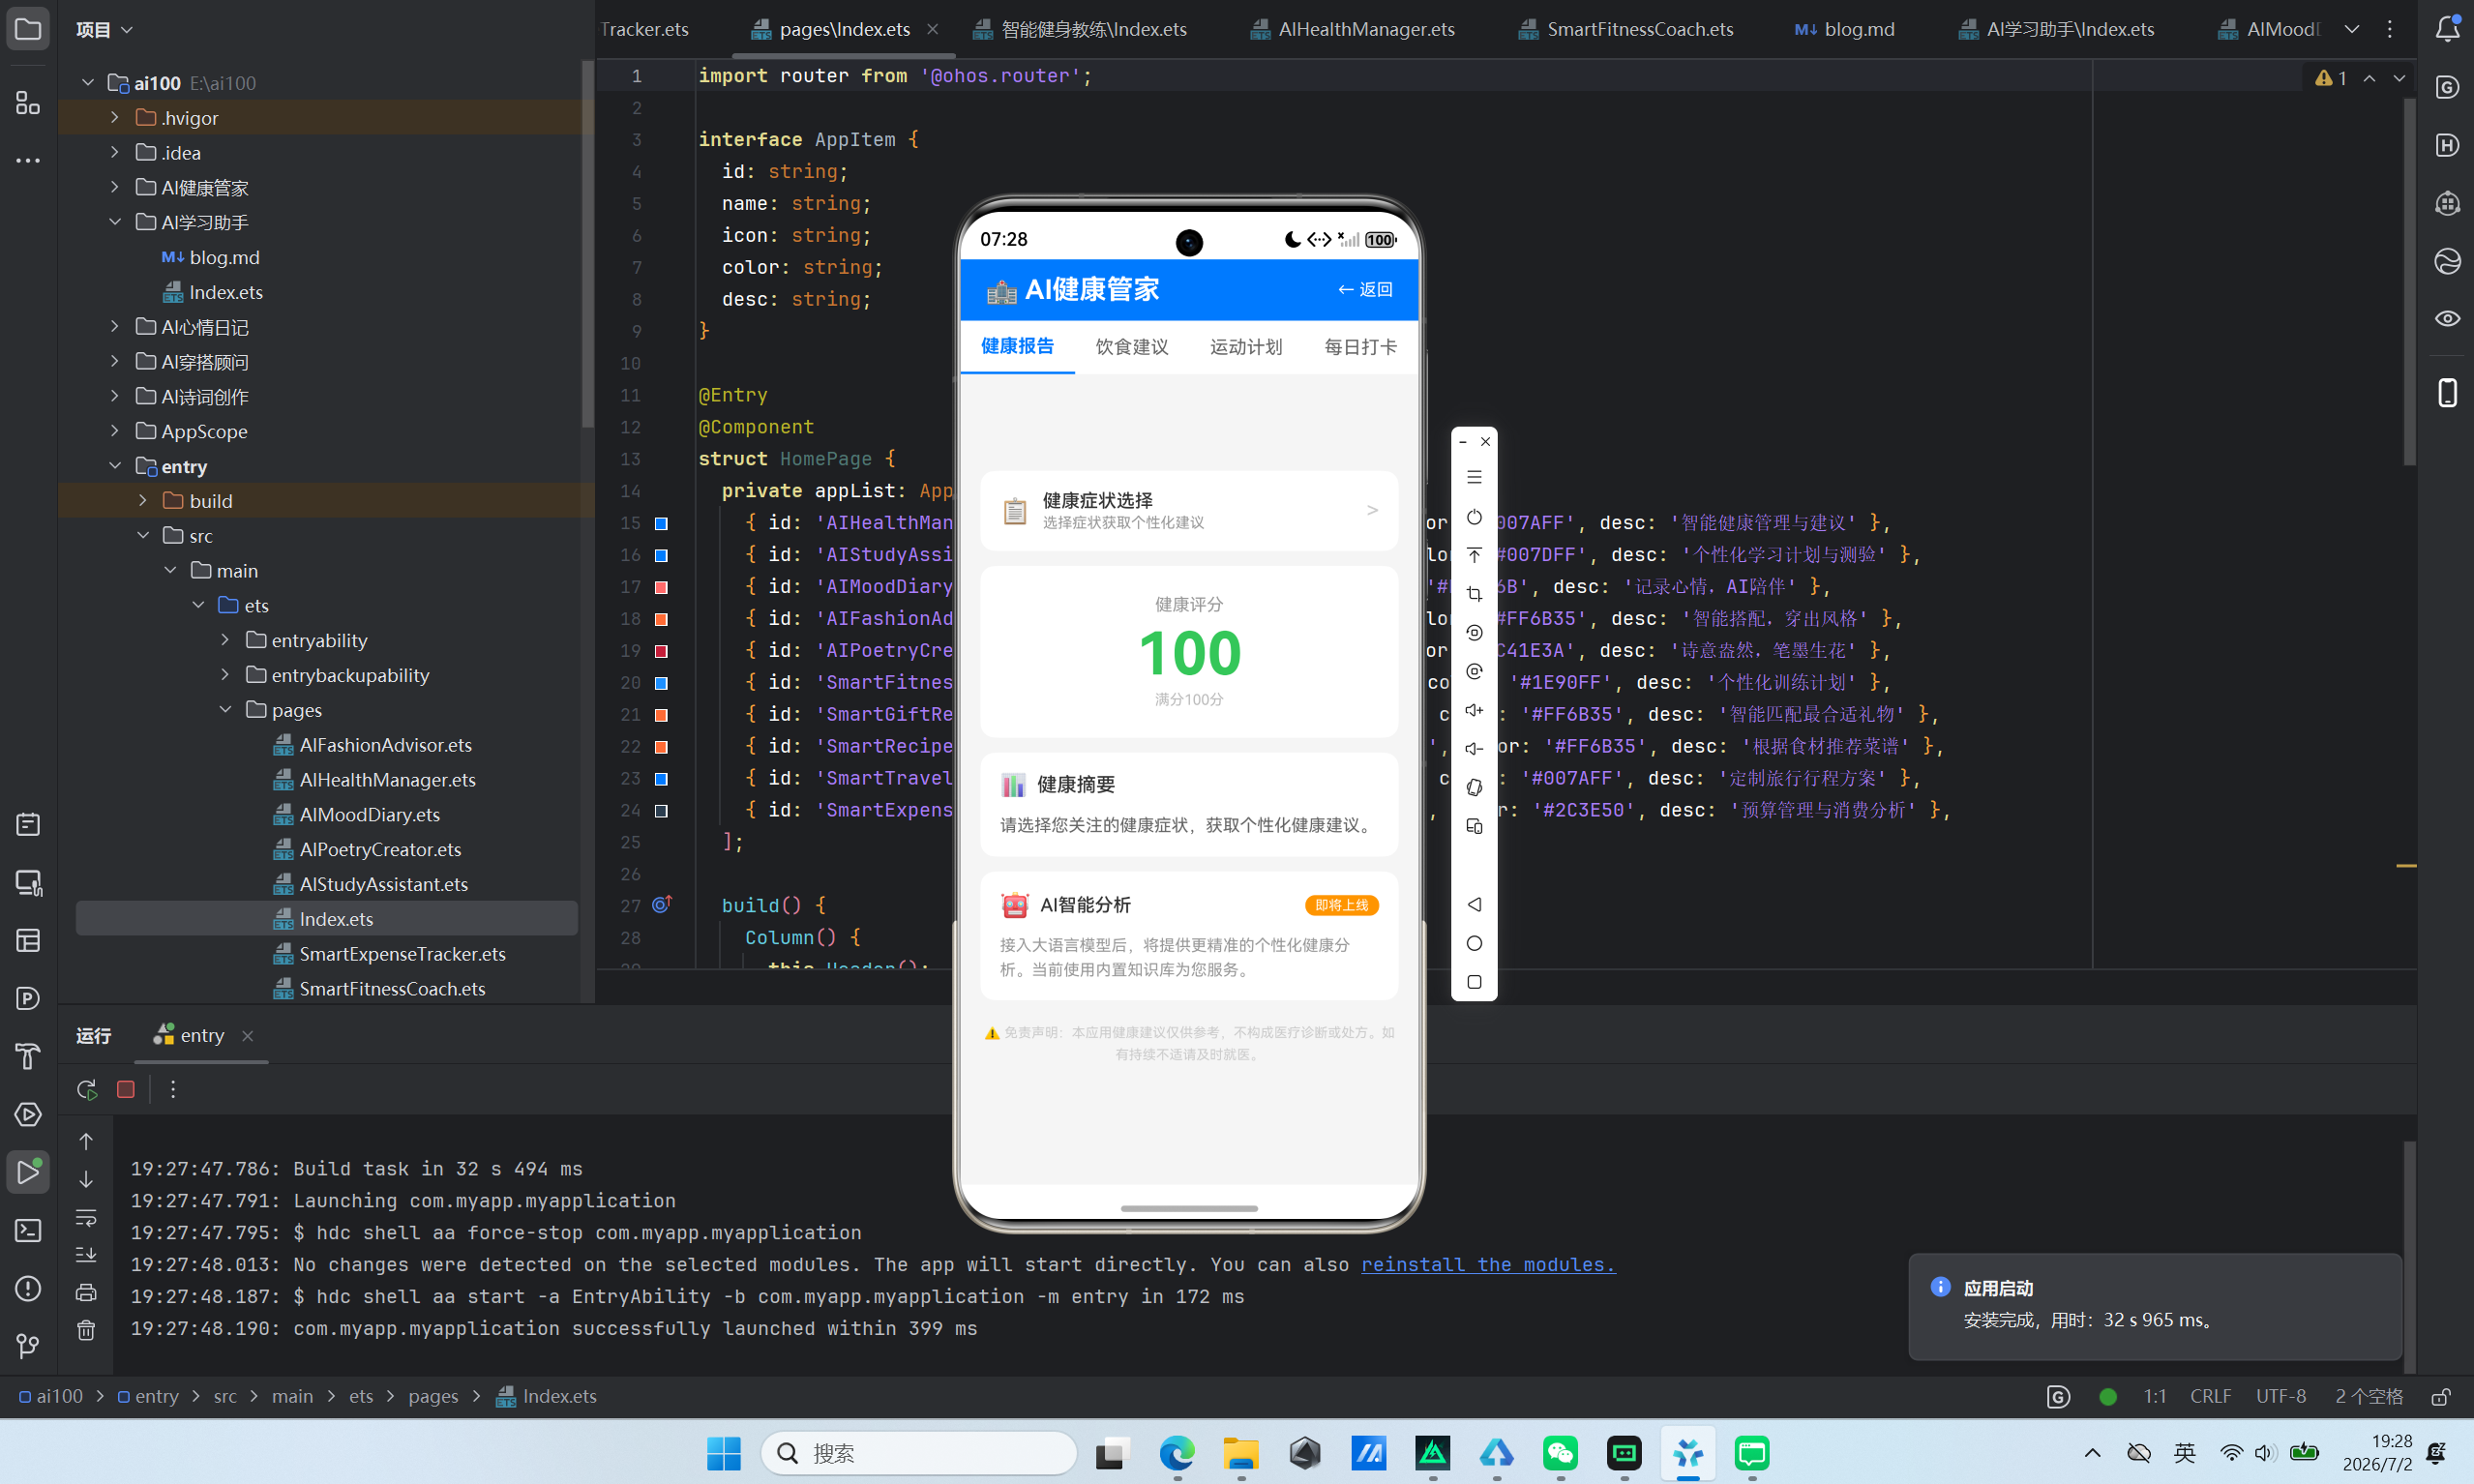Viewport: 2474px width, 1484px height.
Task: Click the Rerun entry icon
Action: pos(87,1089)
